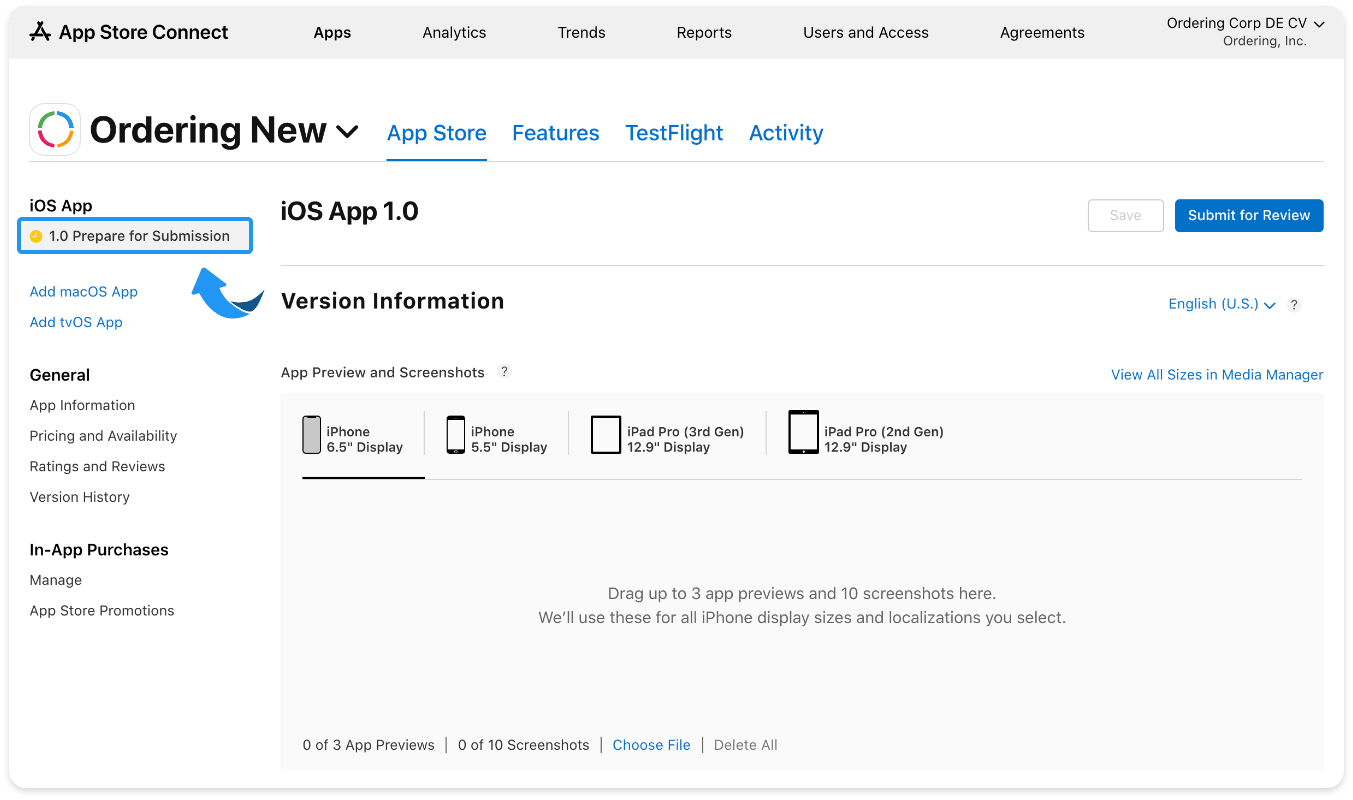Select iPad Pro (2nd Gen) 12.9" Display label
The height and width of the screenshot is (800, 1353).
pyautogui.click(x=884, y=439)
